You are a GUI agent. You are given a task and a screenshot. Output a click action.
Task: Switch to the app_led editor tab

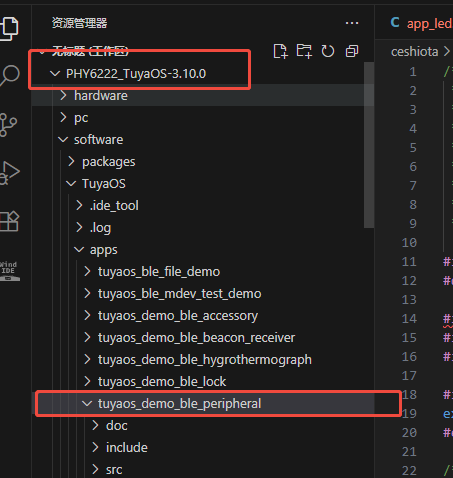pos(421,23)
